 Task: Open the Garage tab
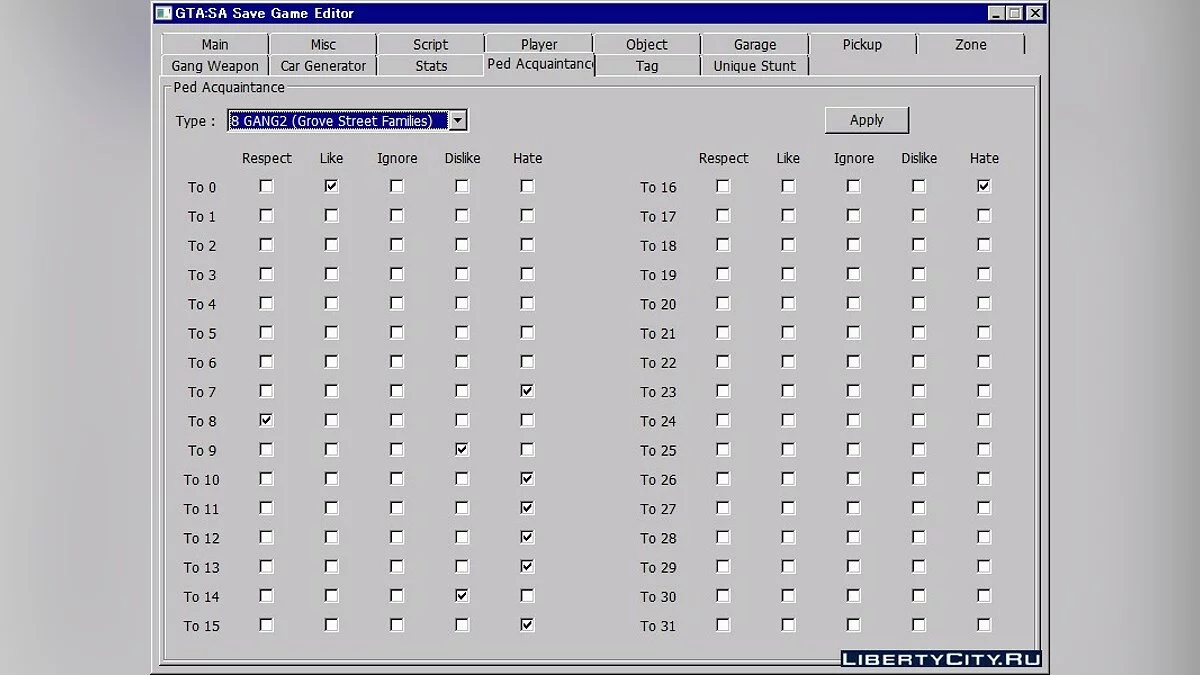754,44
